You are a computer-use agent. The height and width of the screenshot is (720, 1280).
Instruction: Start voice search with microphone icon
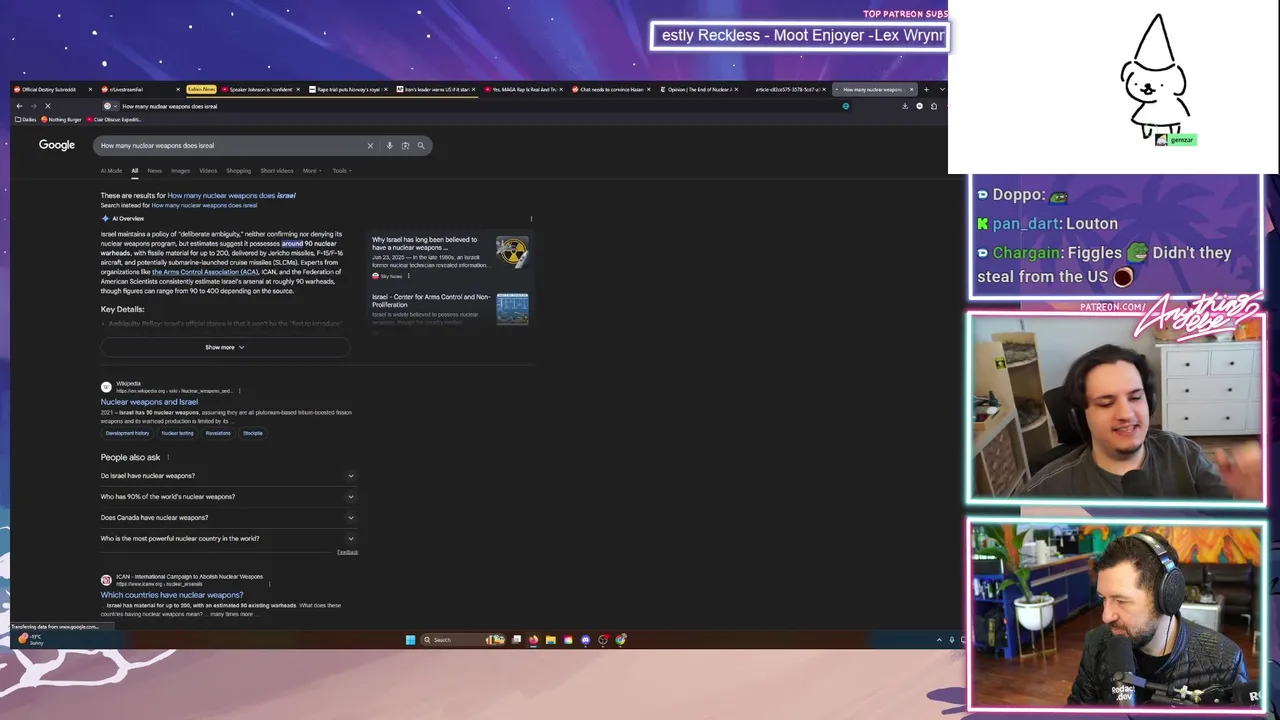tap(389, 146)
